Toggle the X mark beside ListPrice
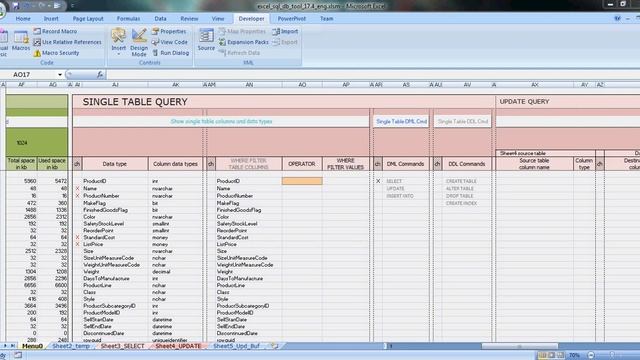Viewport: 640px width, 360px height. click(x=77, y=244)
